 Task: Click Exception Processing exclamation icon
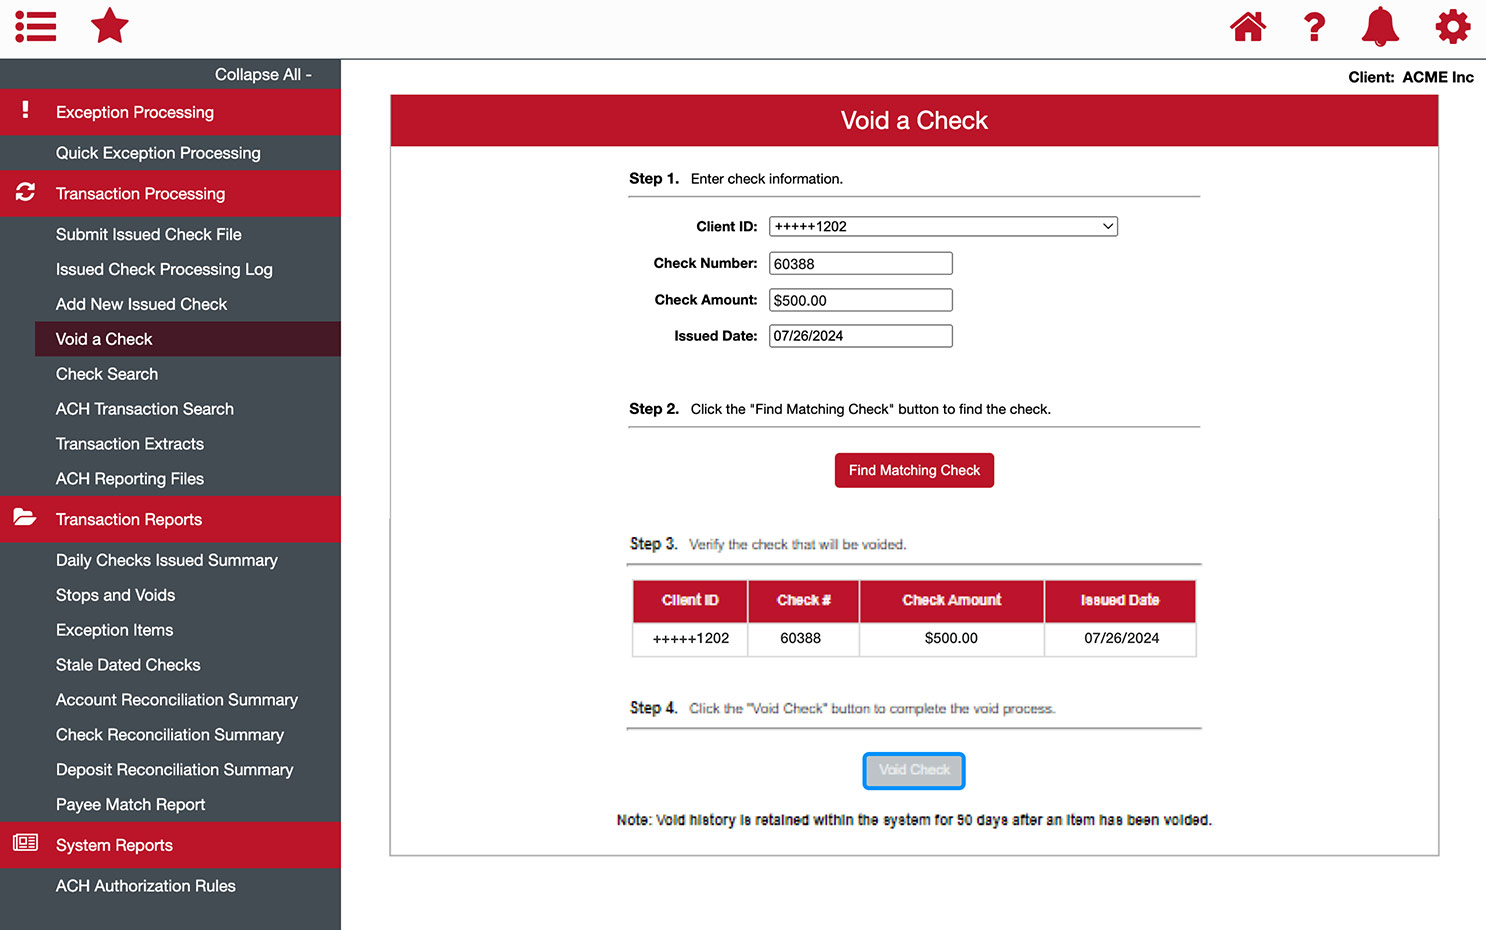coord(26,110)
